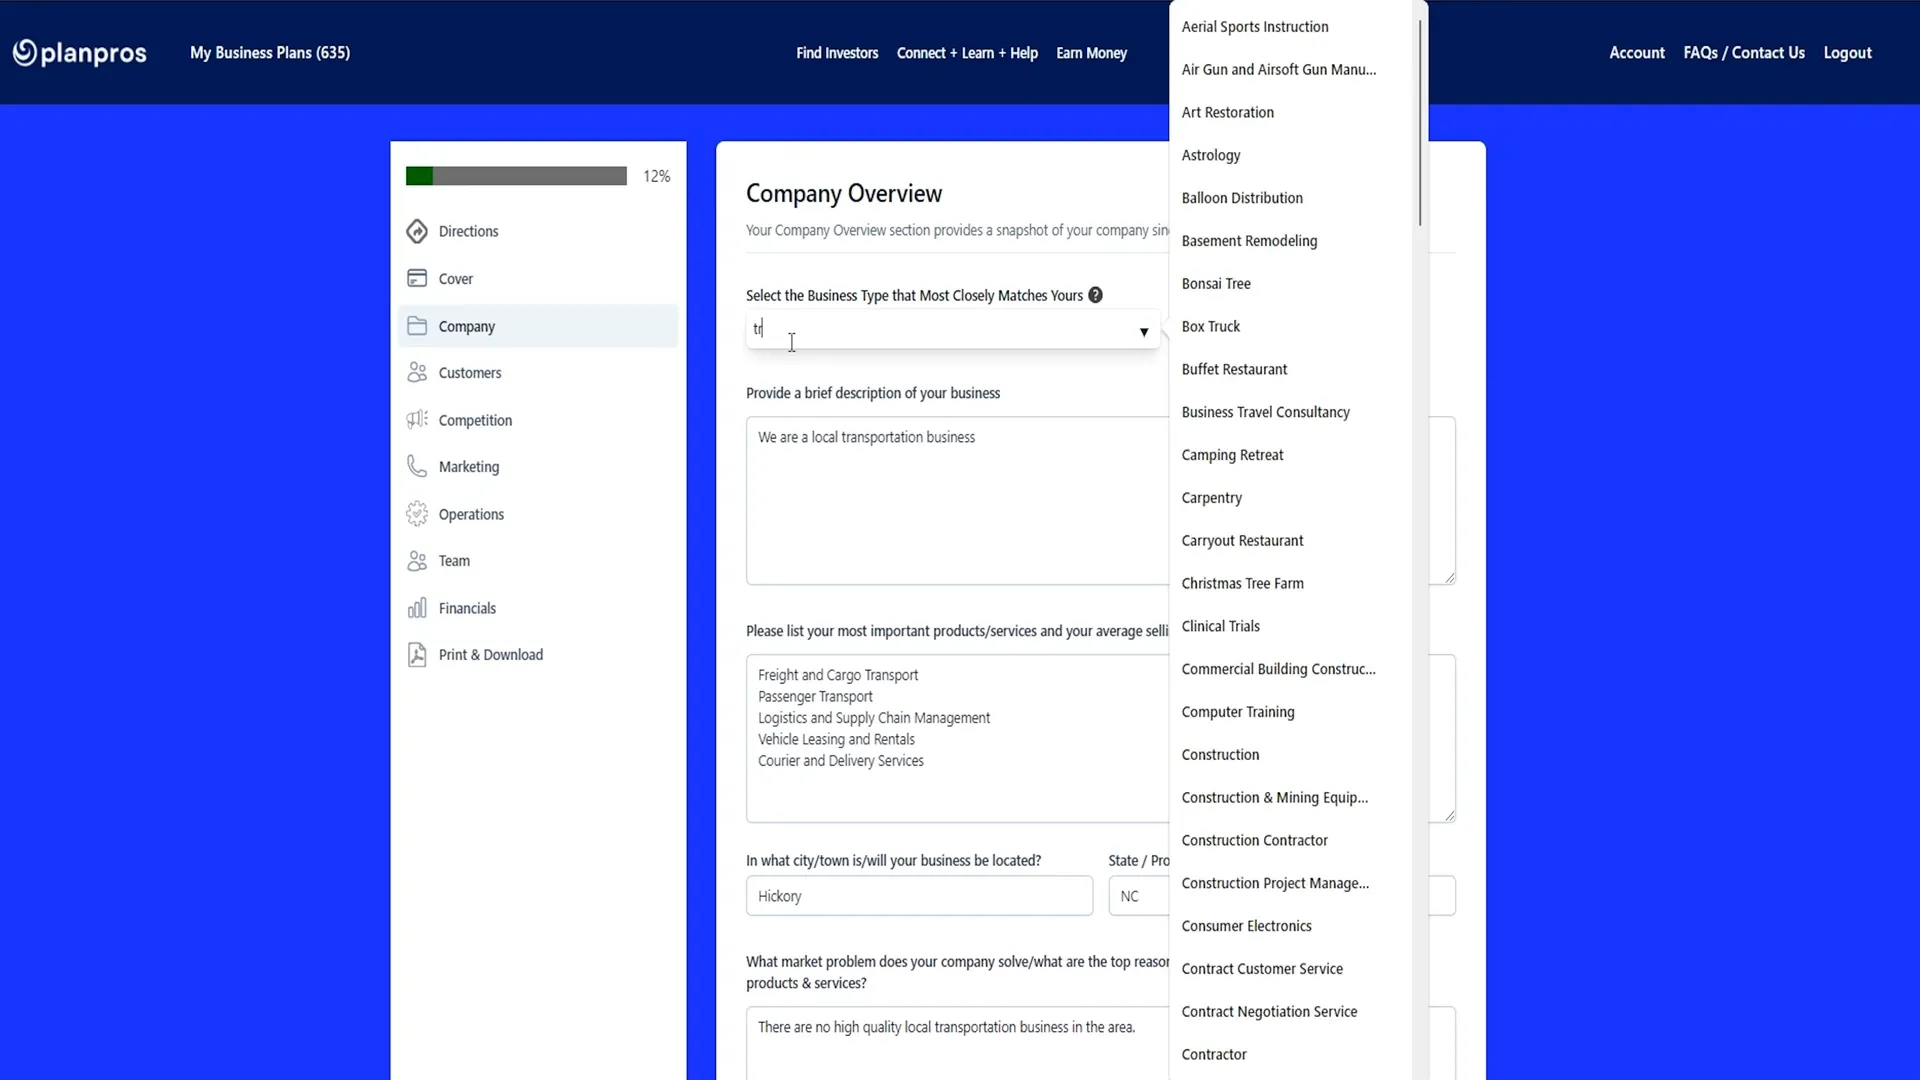
Task: Open the Financials section label
Action: click(467, 608)
